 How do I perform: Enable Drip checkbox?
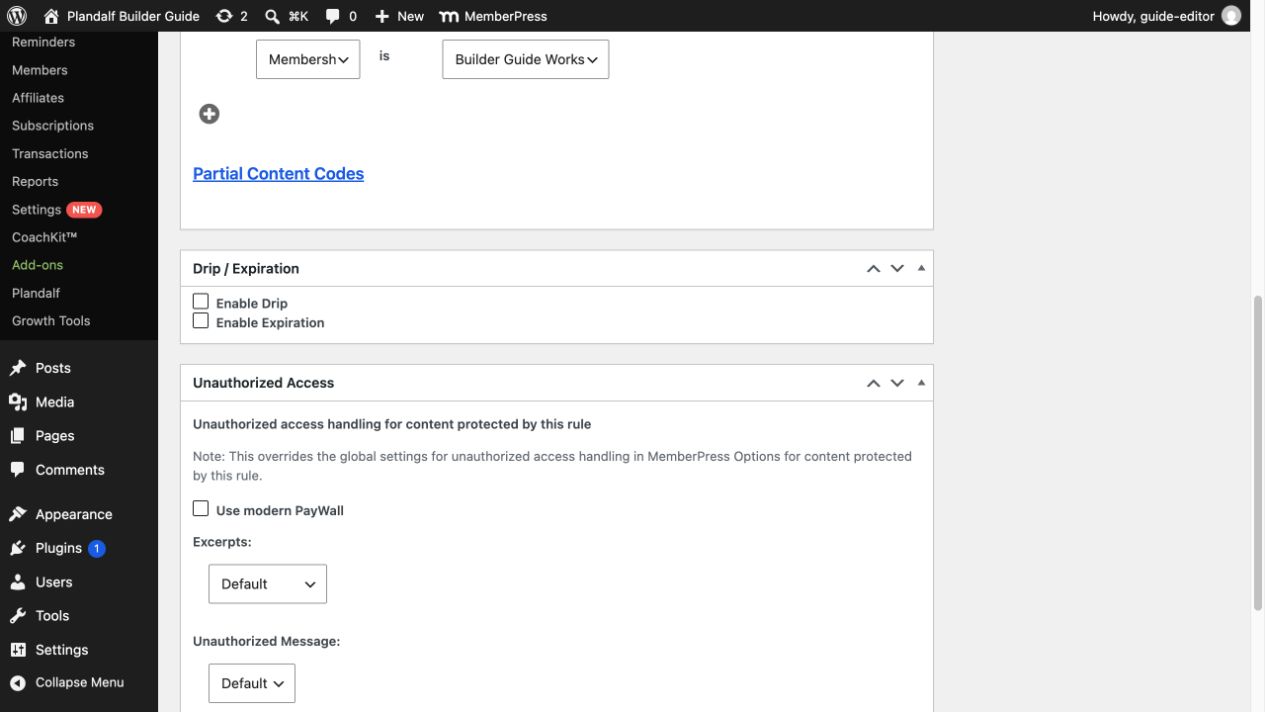coord(201,302)
